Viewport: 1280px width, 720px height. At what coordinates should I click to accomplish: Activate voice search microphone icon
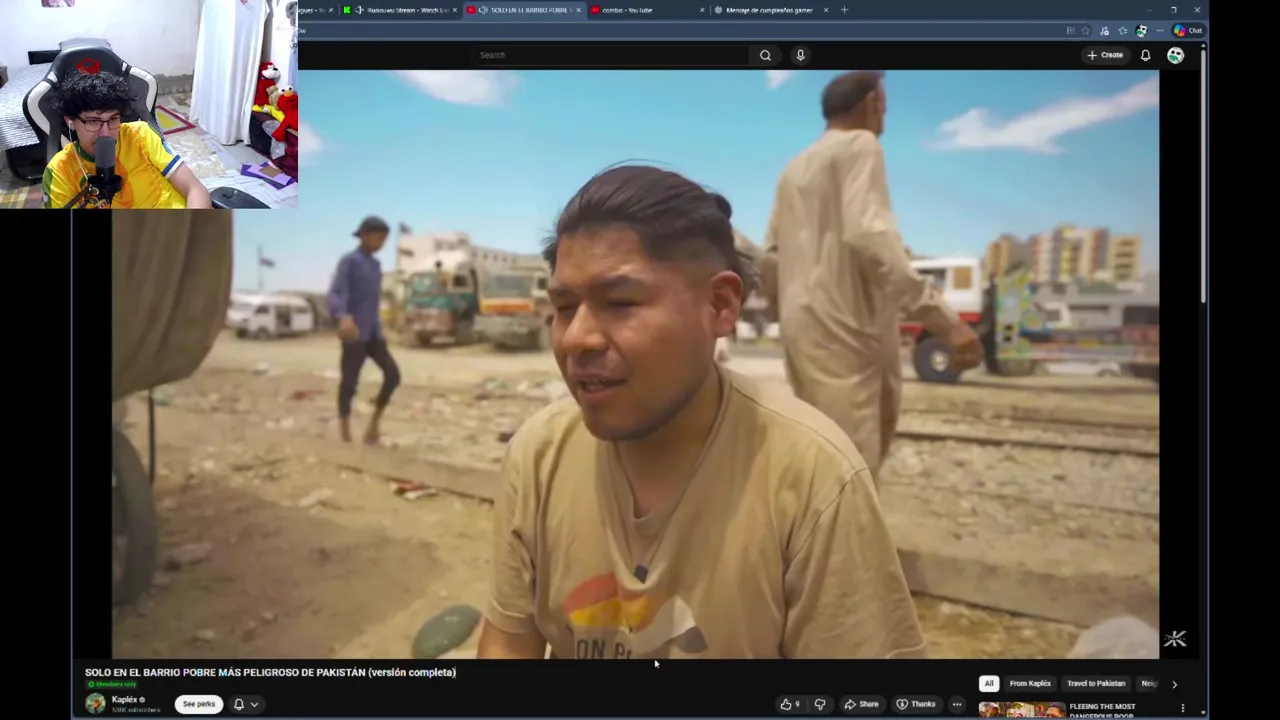800,55
